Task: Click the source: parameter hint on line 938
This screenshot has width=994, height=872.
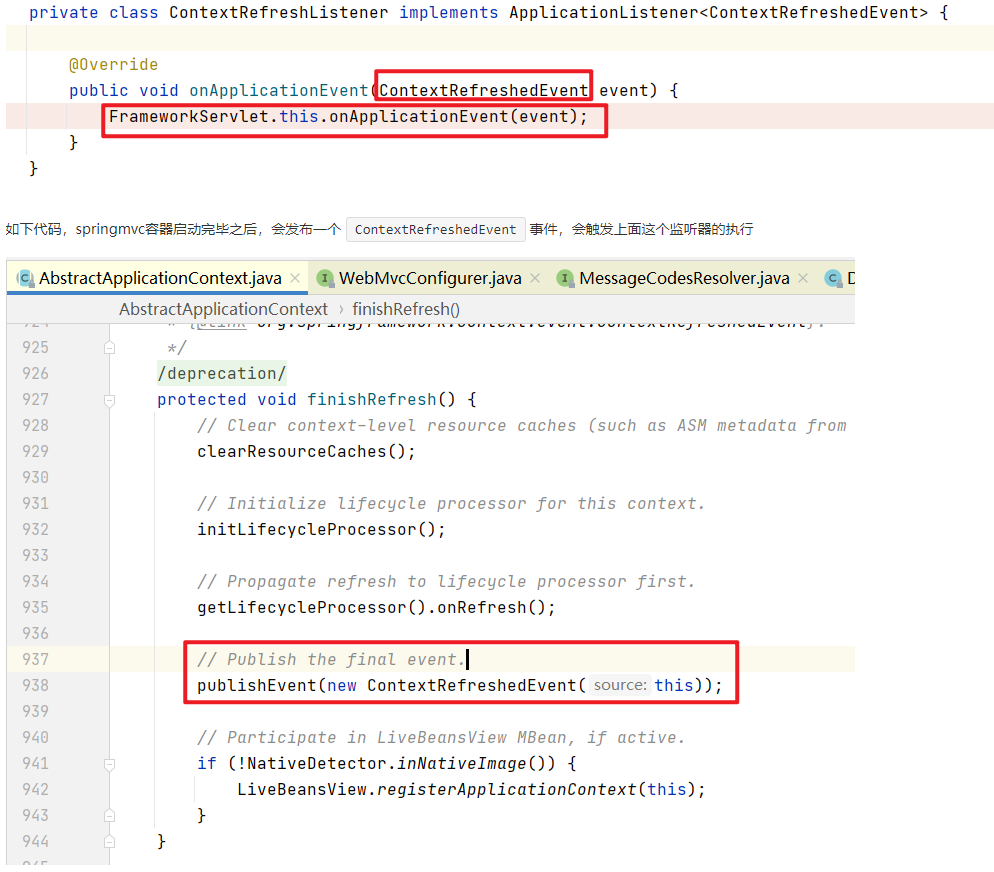Action: tap(619, 685)
